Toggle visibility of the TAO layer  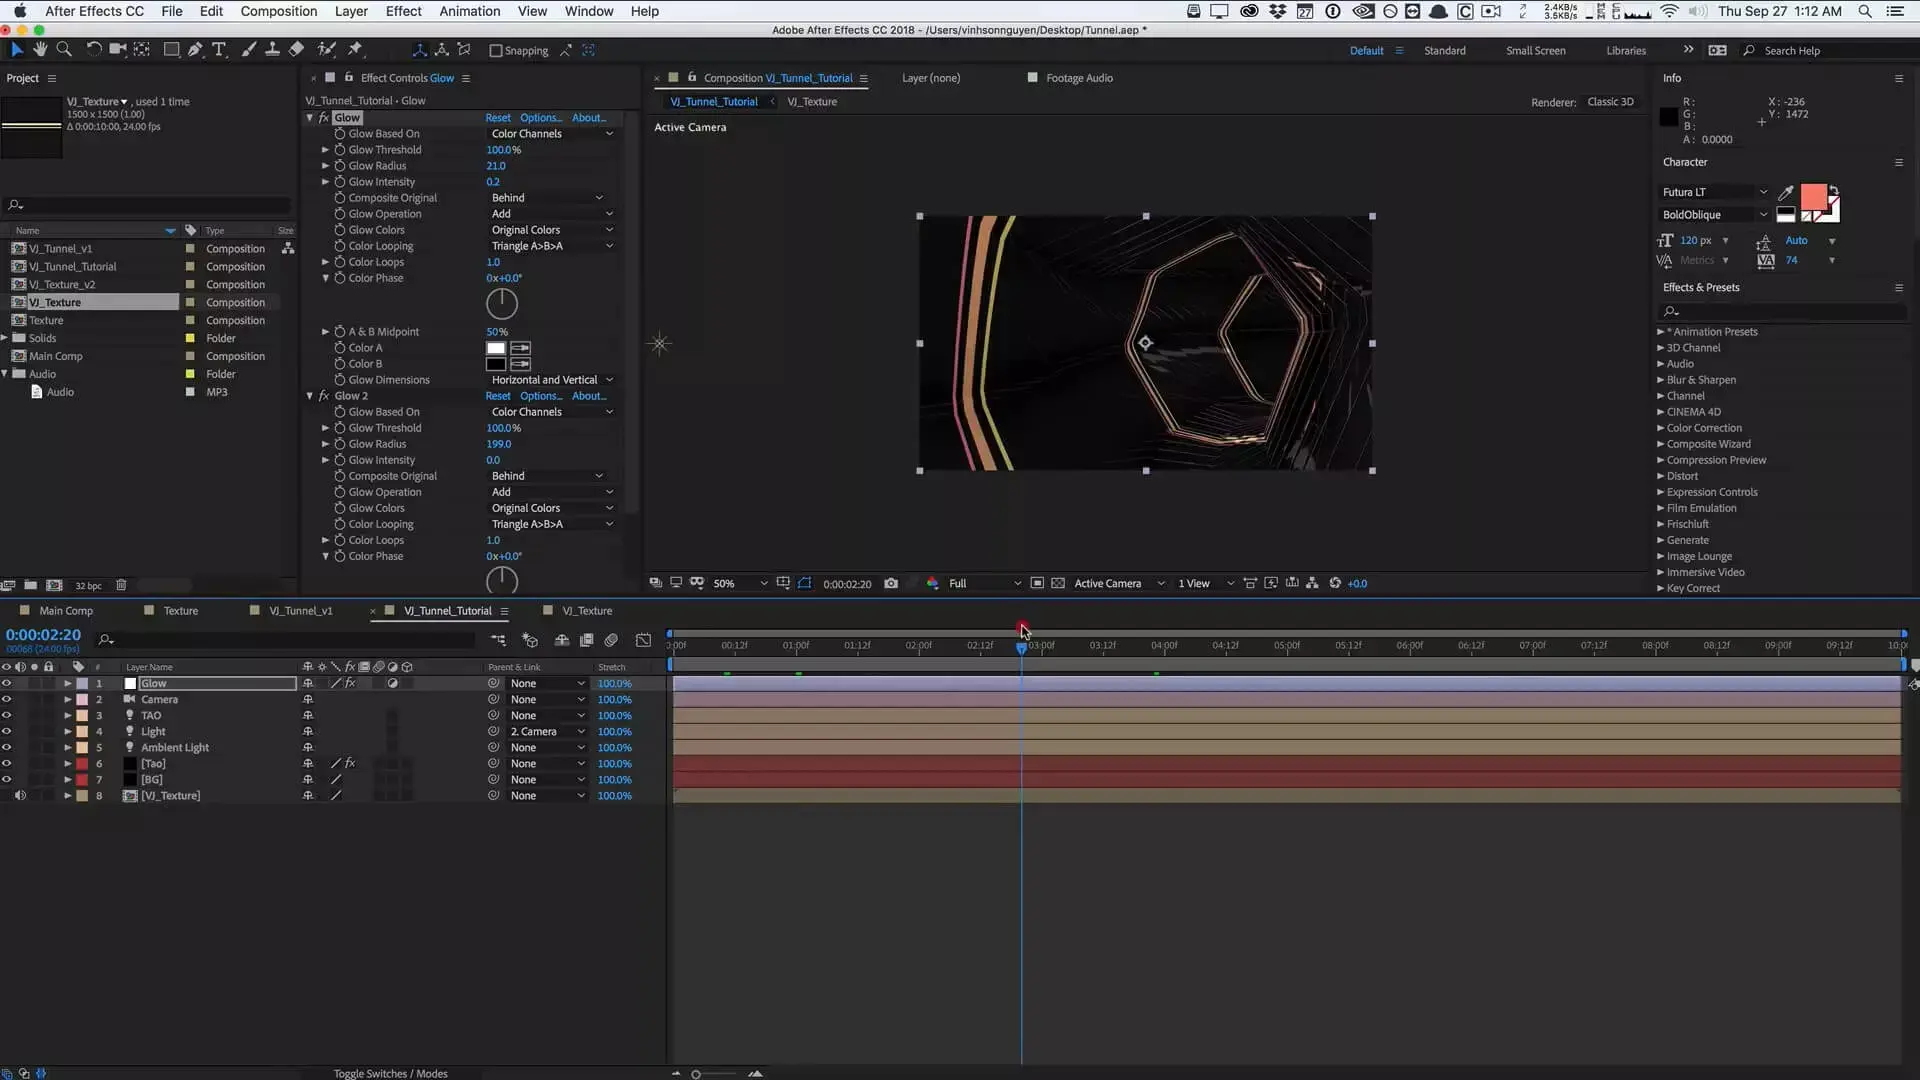6,716
